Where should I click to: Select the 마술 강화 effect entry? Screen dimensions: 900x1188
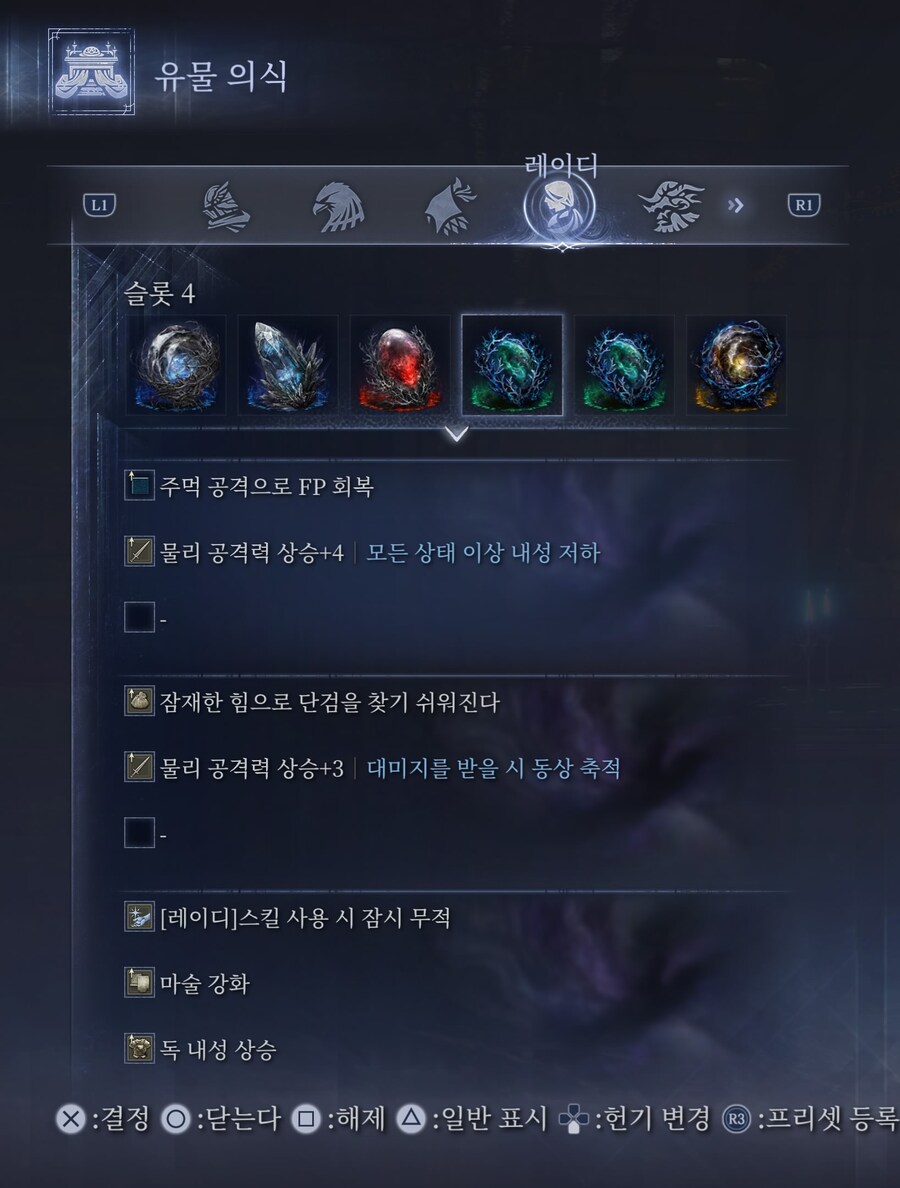[x=187, y=983]
